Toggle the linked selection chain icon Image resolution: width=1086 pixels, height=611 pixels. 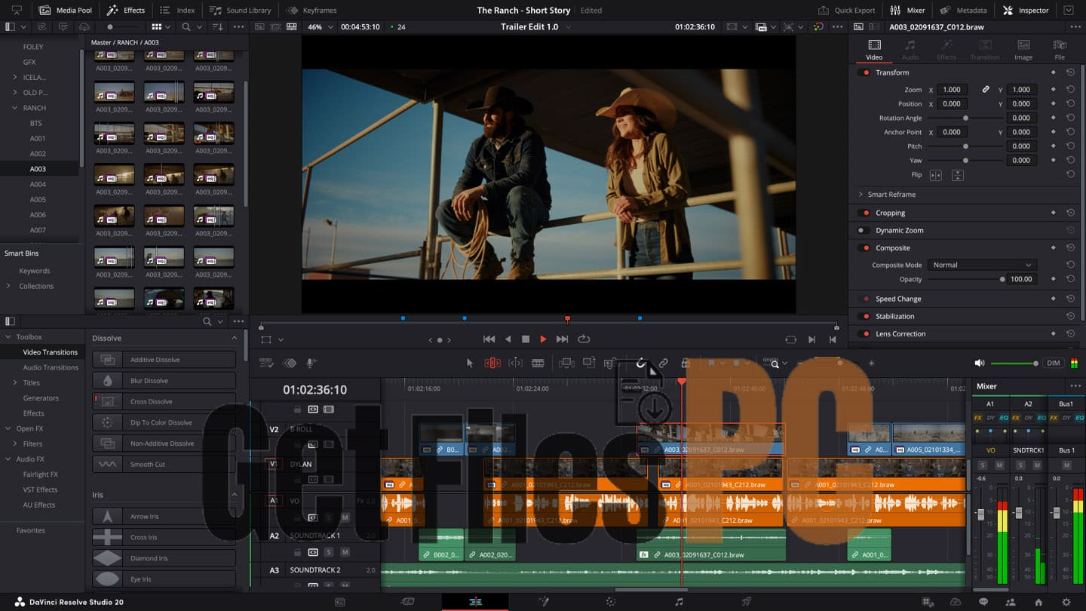pyautogui.click(x=663, y=363)
